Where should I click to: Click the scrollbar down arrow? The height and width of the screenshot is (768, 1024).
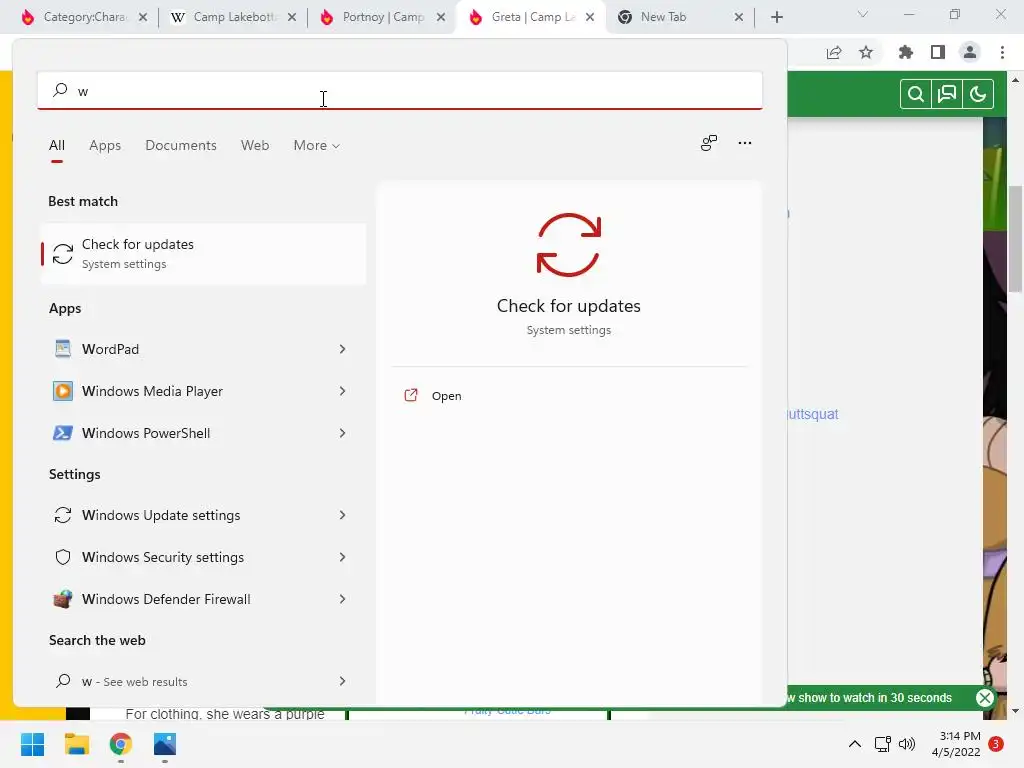tap(1016, 711)
